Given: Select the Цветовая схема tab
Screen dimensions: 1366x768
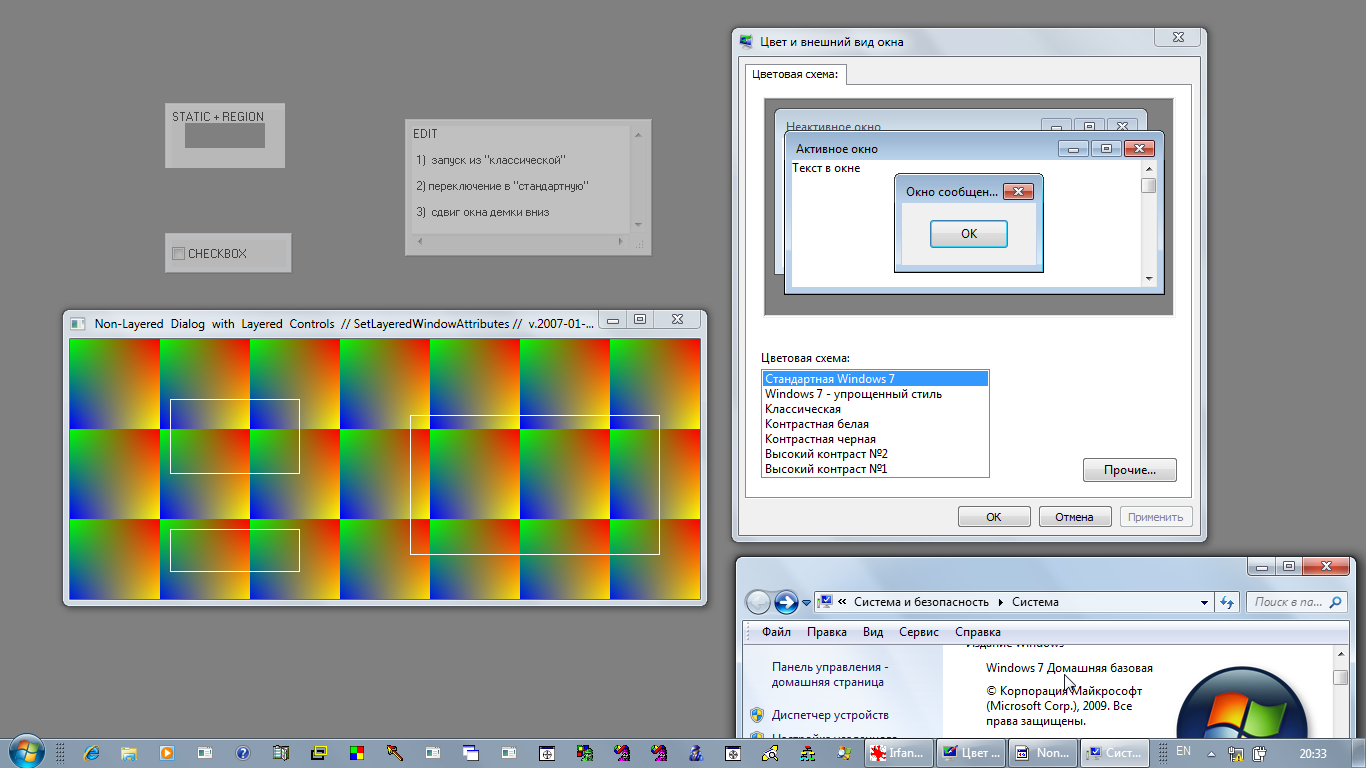Looking at the screenshot, I should pos(796,74).
